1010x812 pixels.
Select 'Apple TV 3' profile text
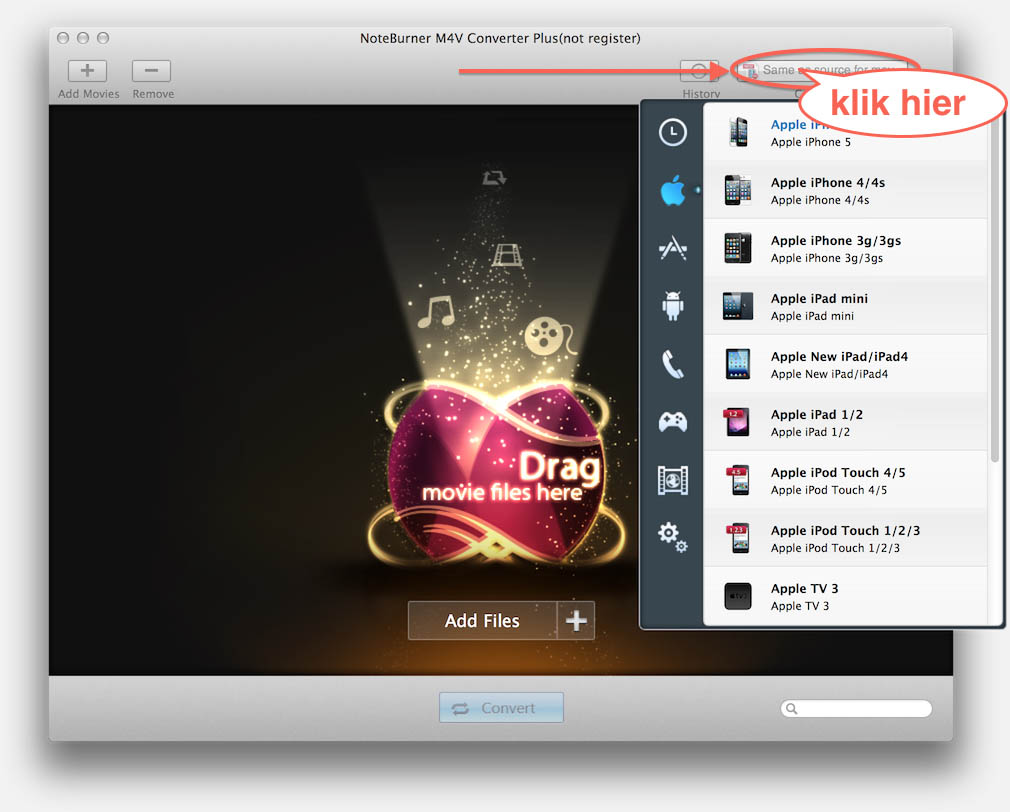805,589
